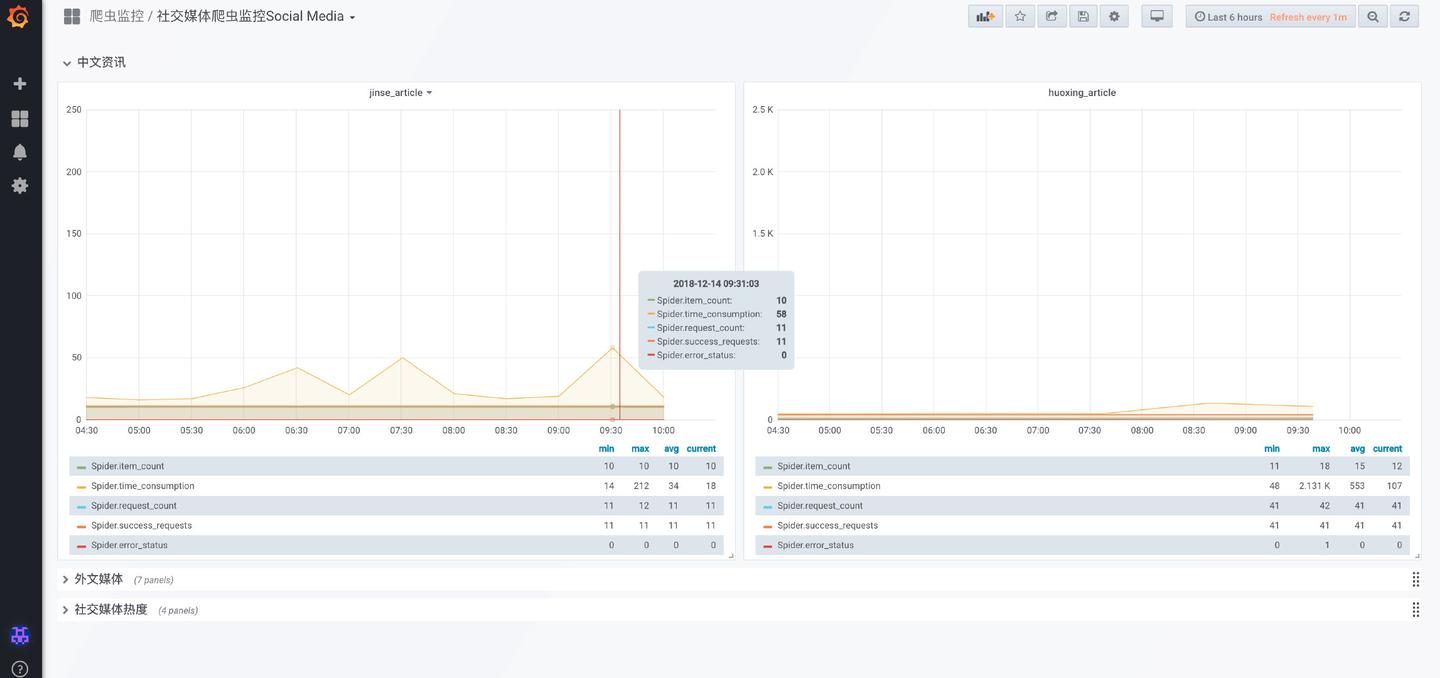Zoom out the time range

pyautogui.click(x=1373, y=16)
